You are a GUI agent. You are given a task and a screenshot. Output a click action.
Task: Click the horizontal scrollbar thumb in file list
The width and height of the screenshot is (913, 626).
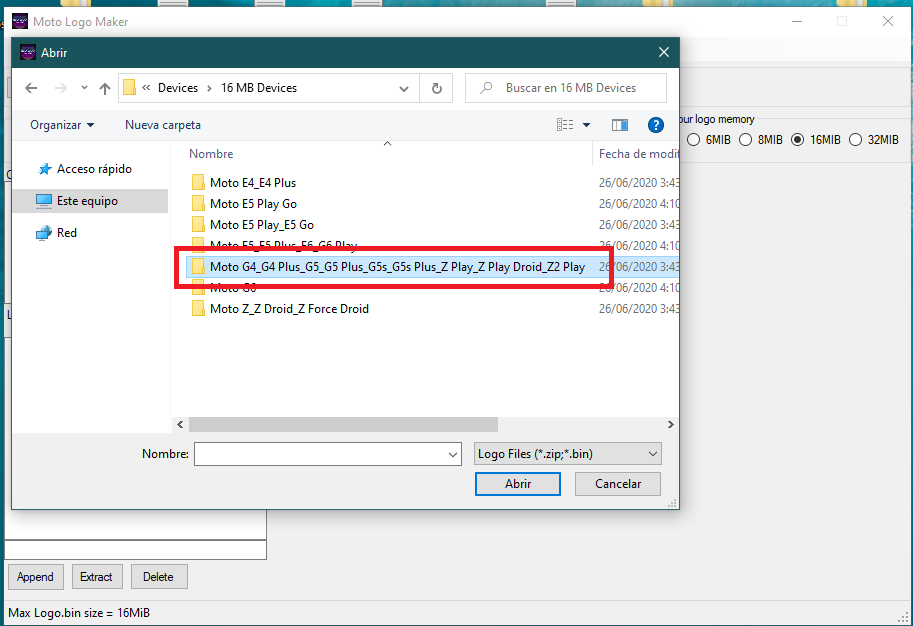(x=343, y=425)
